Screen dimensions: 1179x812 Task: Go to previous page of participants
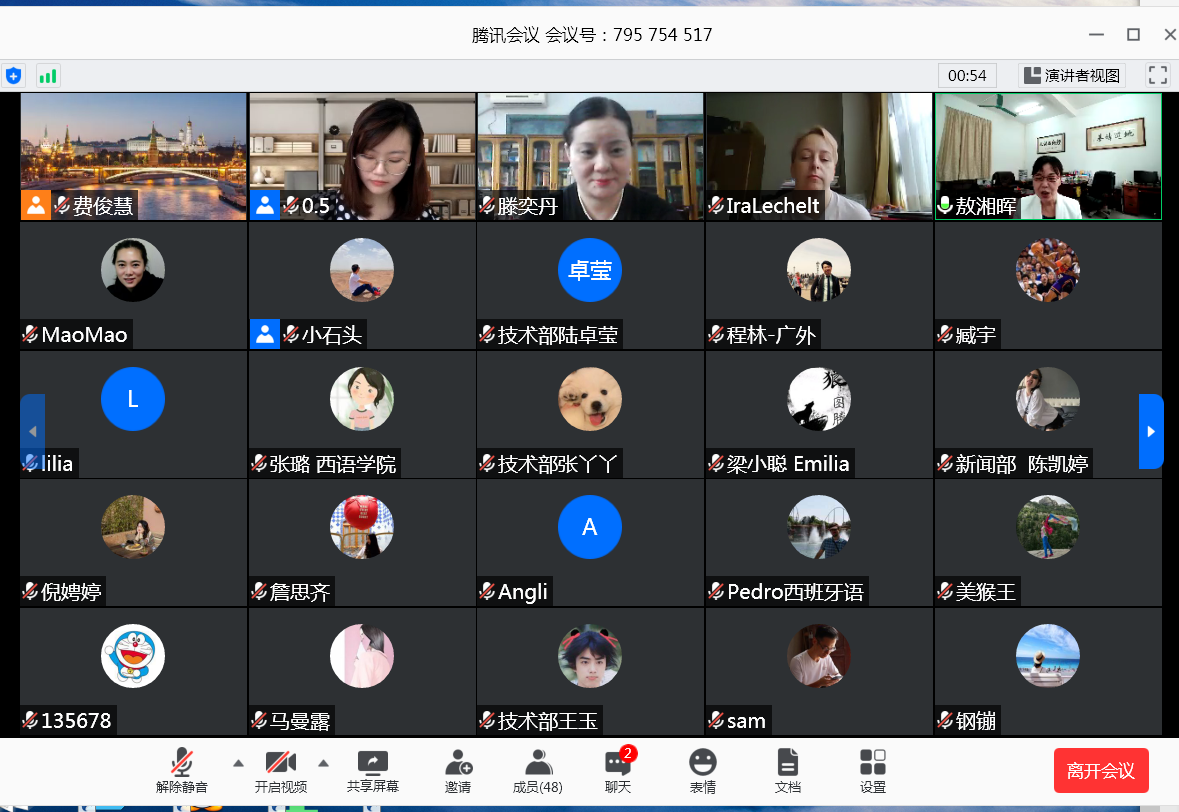click(x=32, y=431)
